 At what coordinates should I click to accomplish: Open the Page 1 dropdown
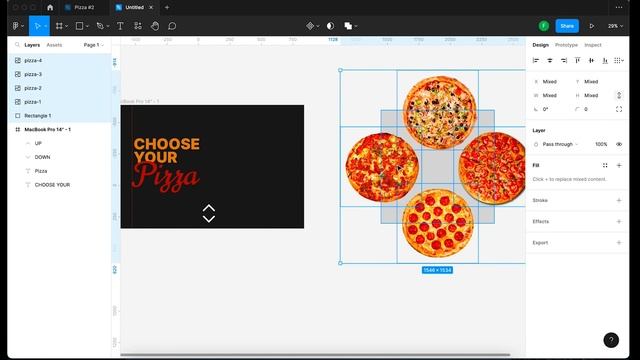pyautogui.click(x=93, y=45)
